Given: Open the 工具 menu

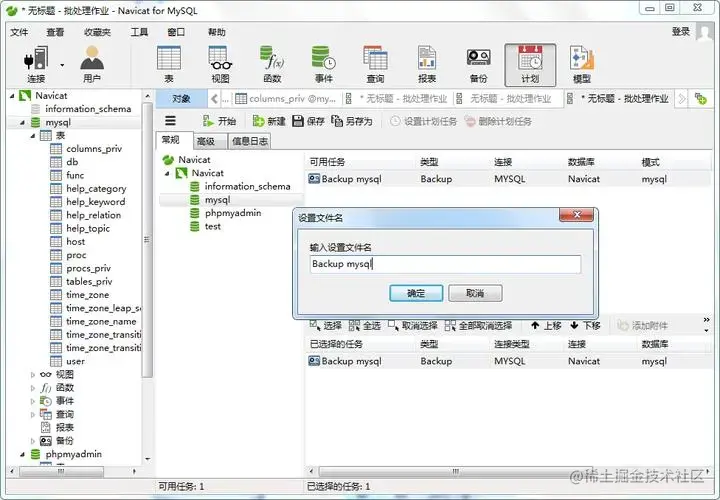Looking at the screenshot, I should coord(139,32).
